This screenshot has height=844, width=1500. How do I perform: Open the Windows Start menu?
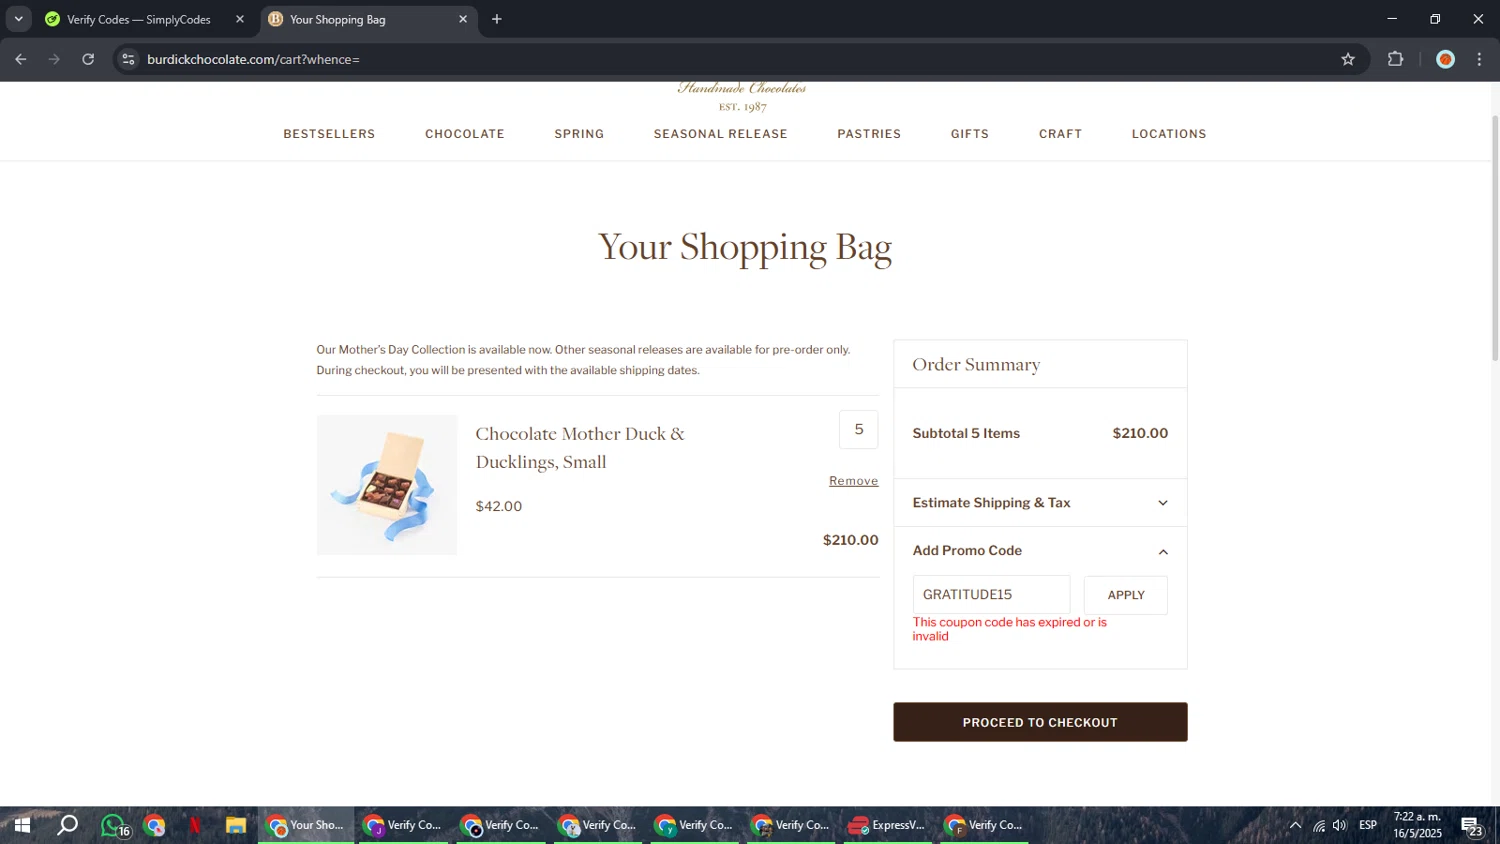pos(21,825)
